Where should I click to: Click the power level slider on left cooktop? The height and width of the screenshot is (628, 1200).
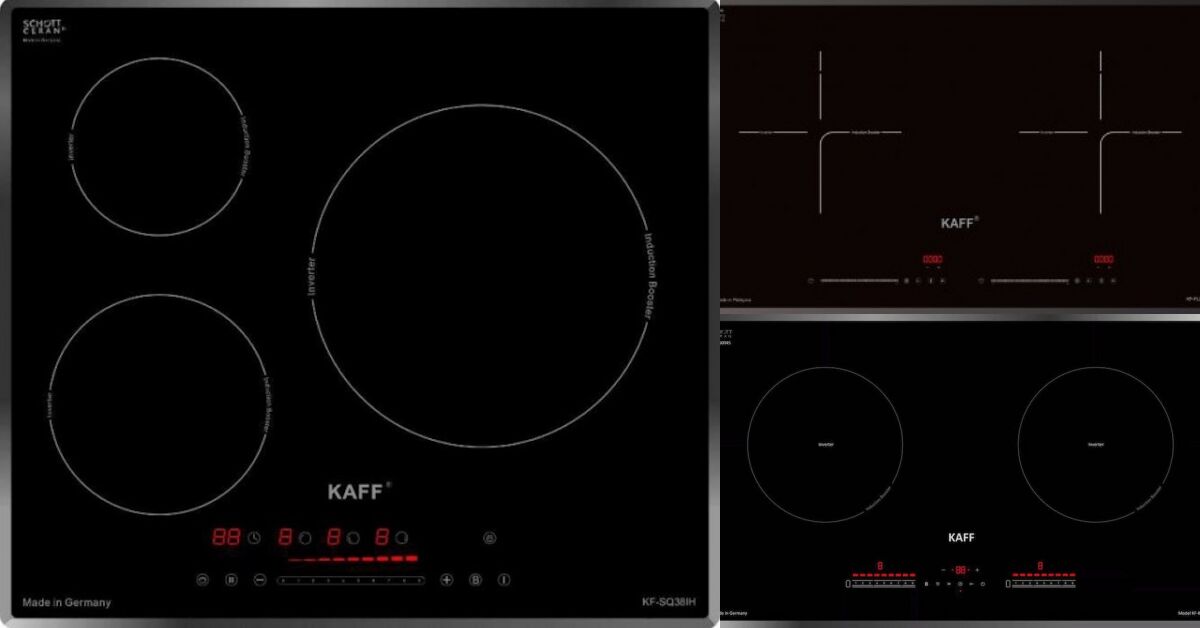click(x=350, y=580)
